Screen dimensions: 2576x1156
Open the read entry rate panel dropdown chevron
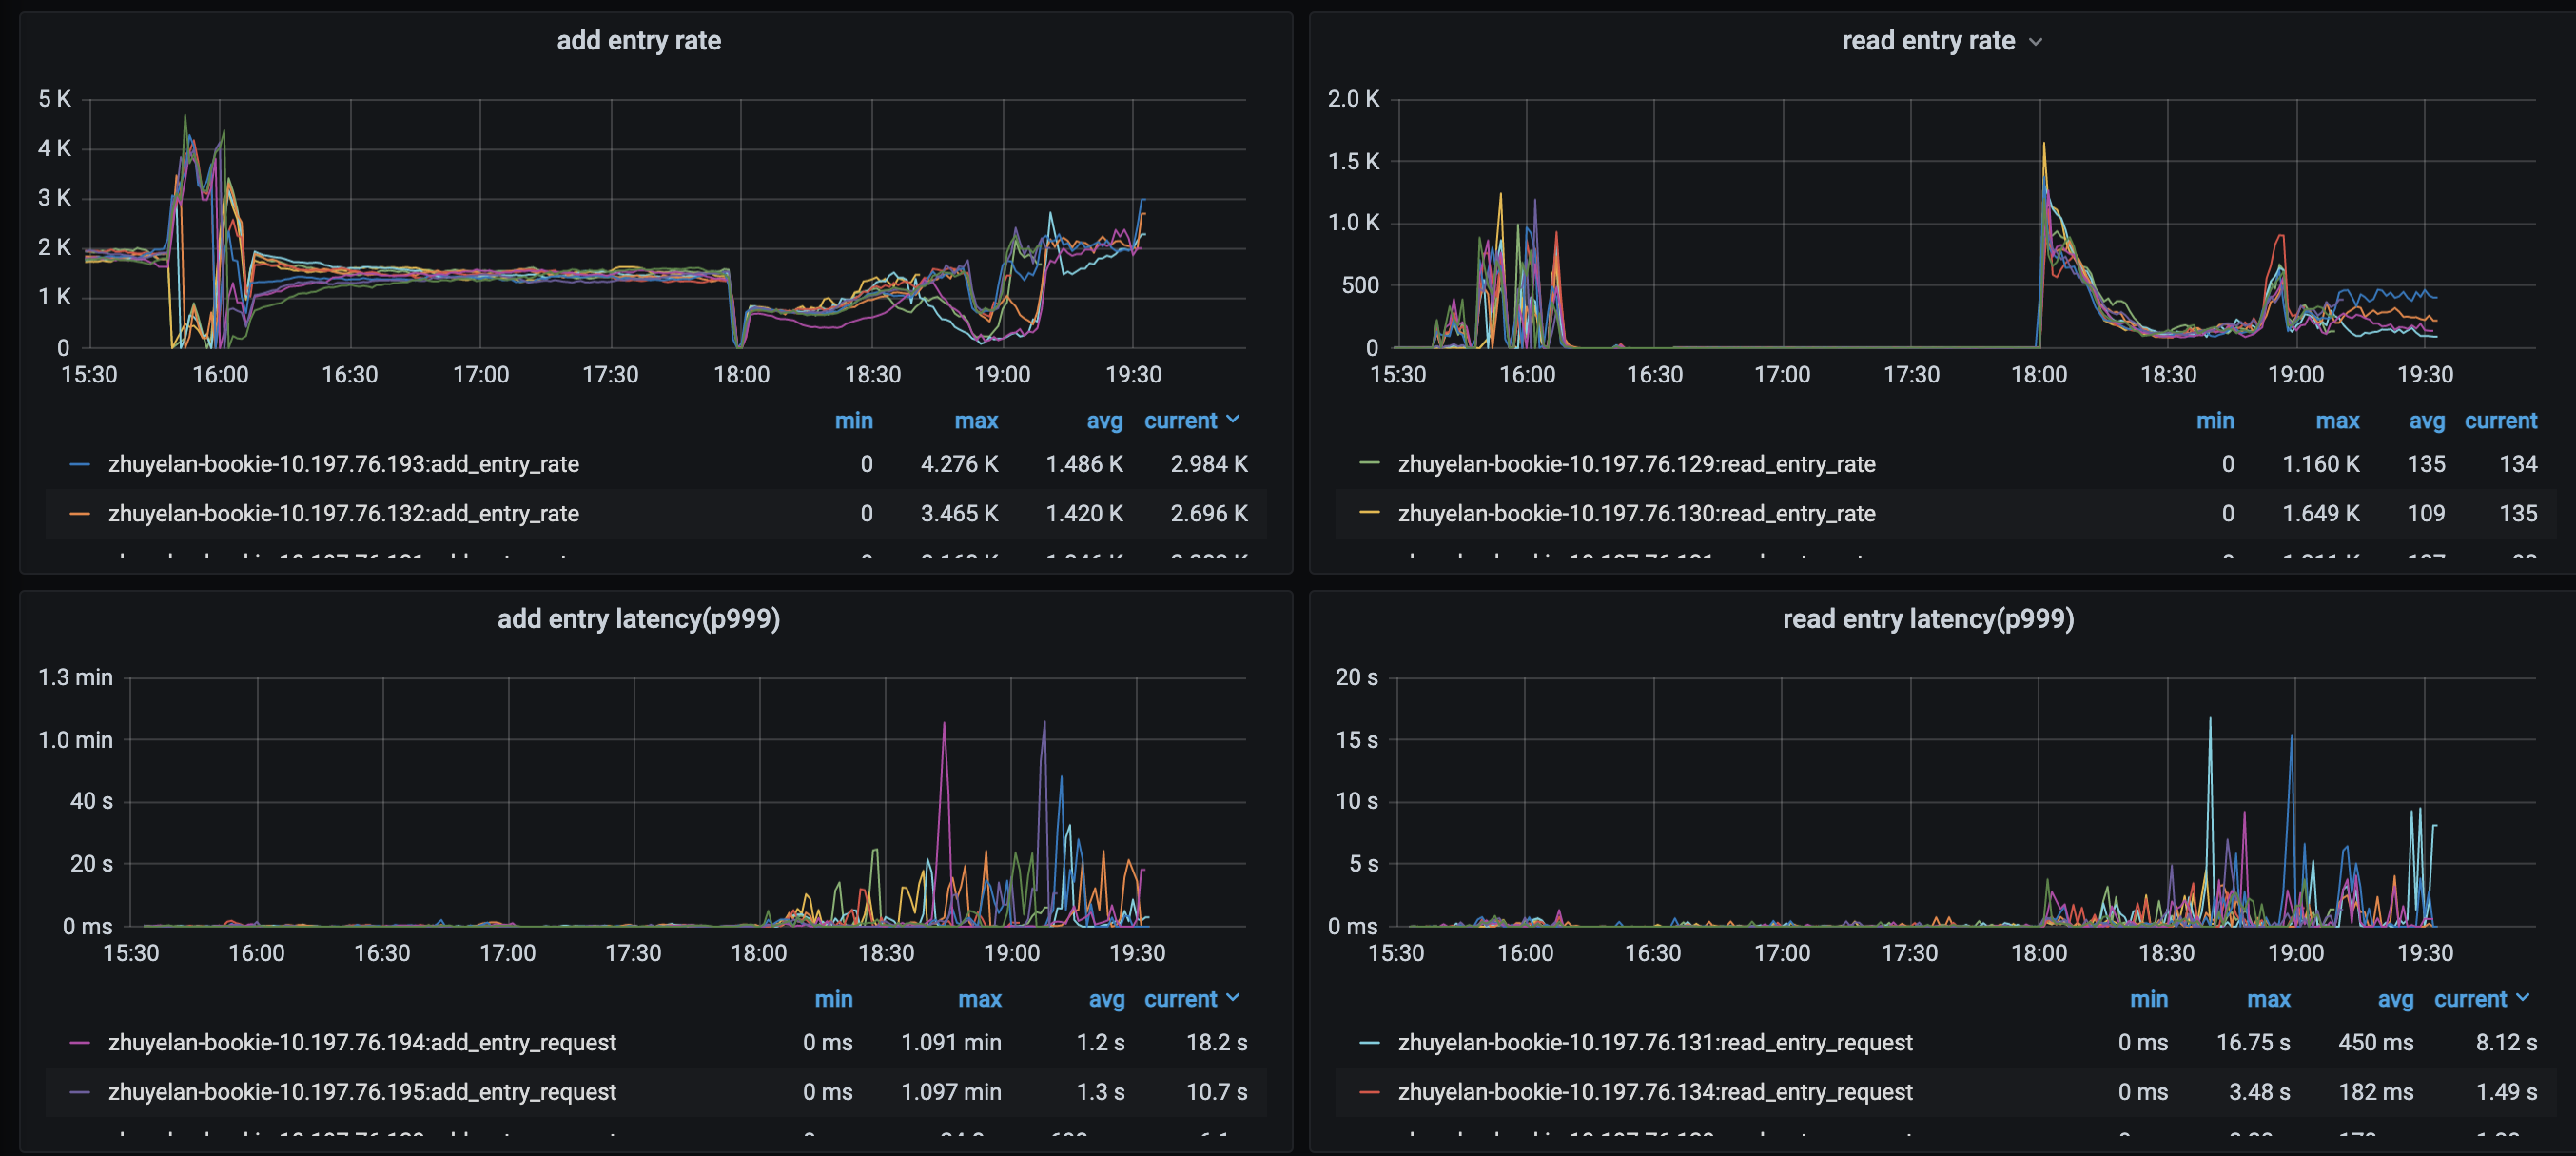tap(2036, 42)
